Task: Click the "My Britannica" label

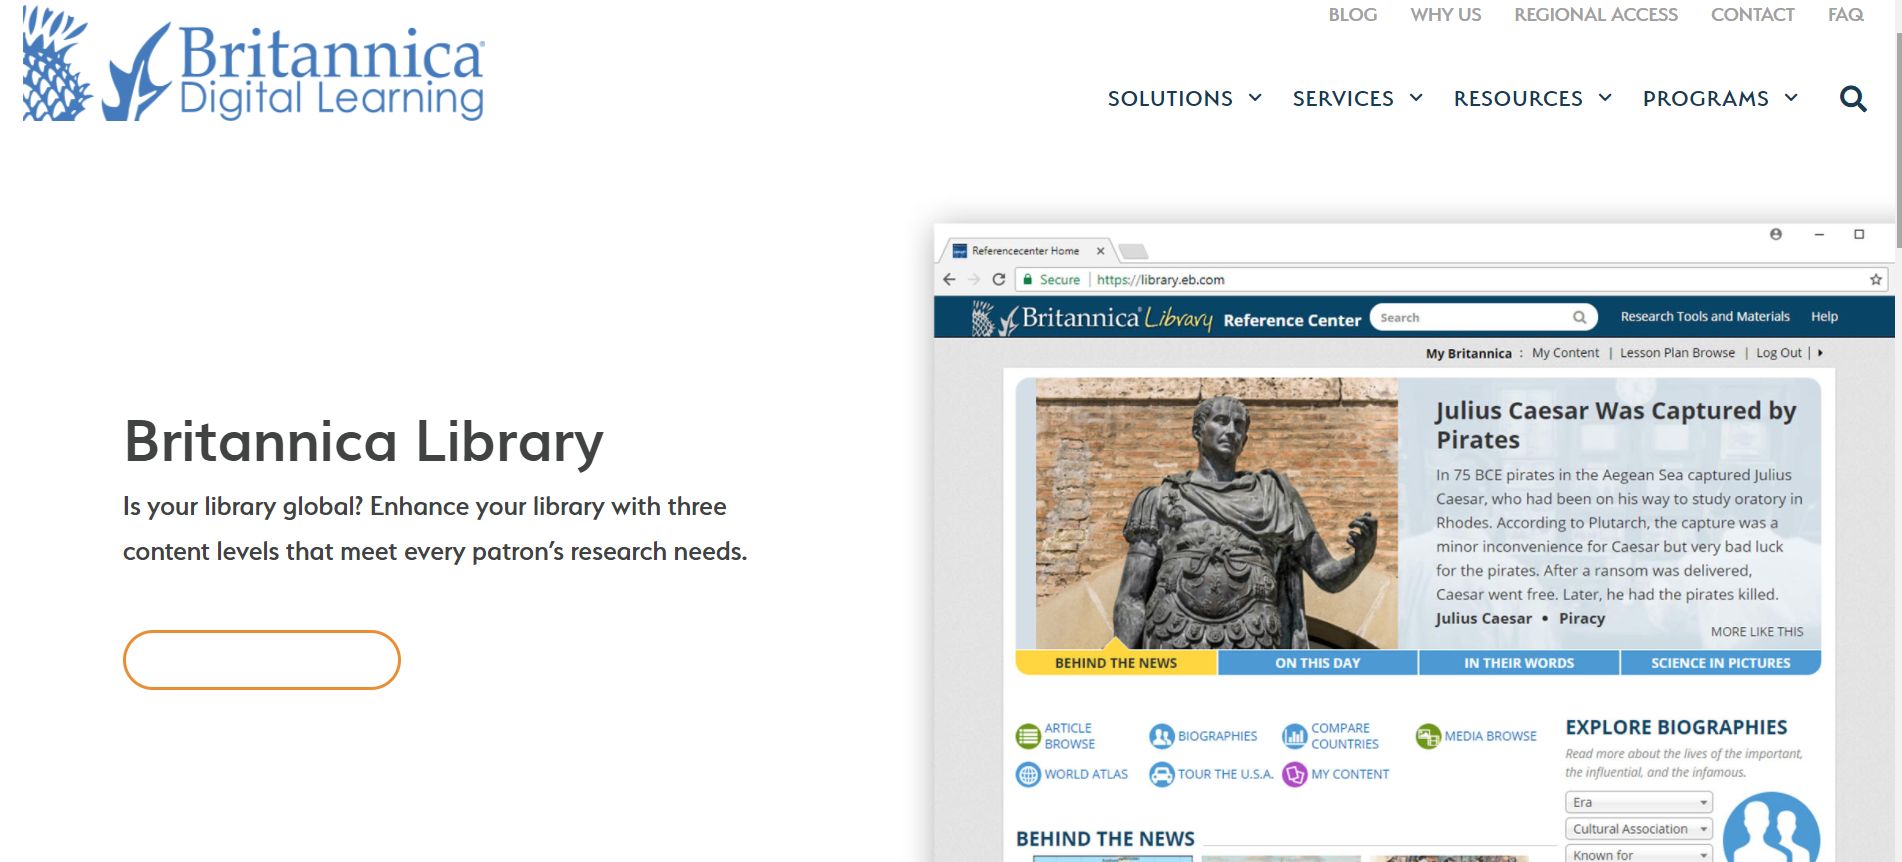Action: [1468, 353]
